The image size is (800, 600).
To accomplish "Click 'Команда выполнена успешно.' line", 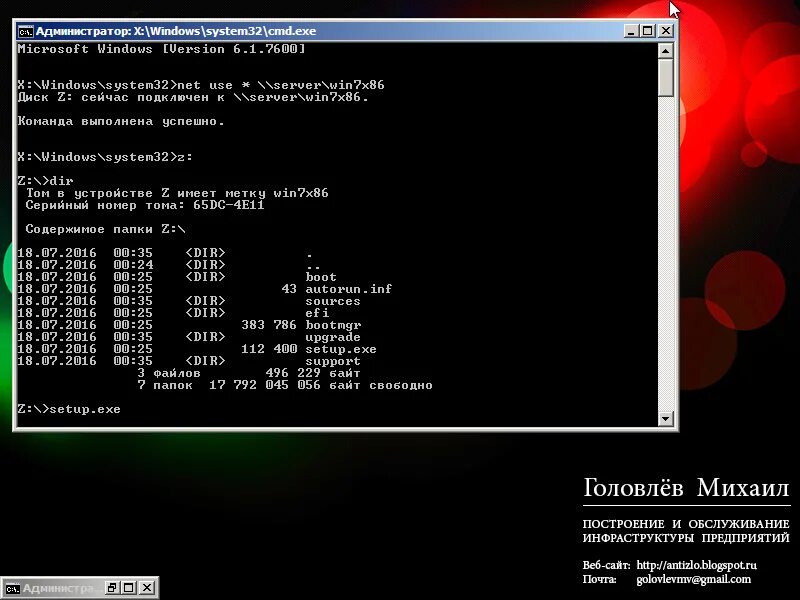I will click(121, 121).
